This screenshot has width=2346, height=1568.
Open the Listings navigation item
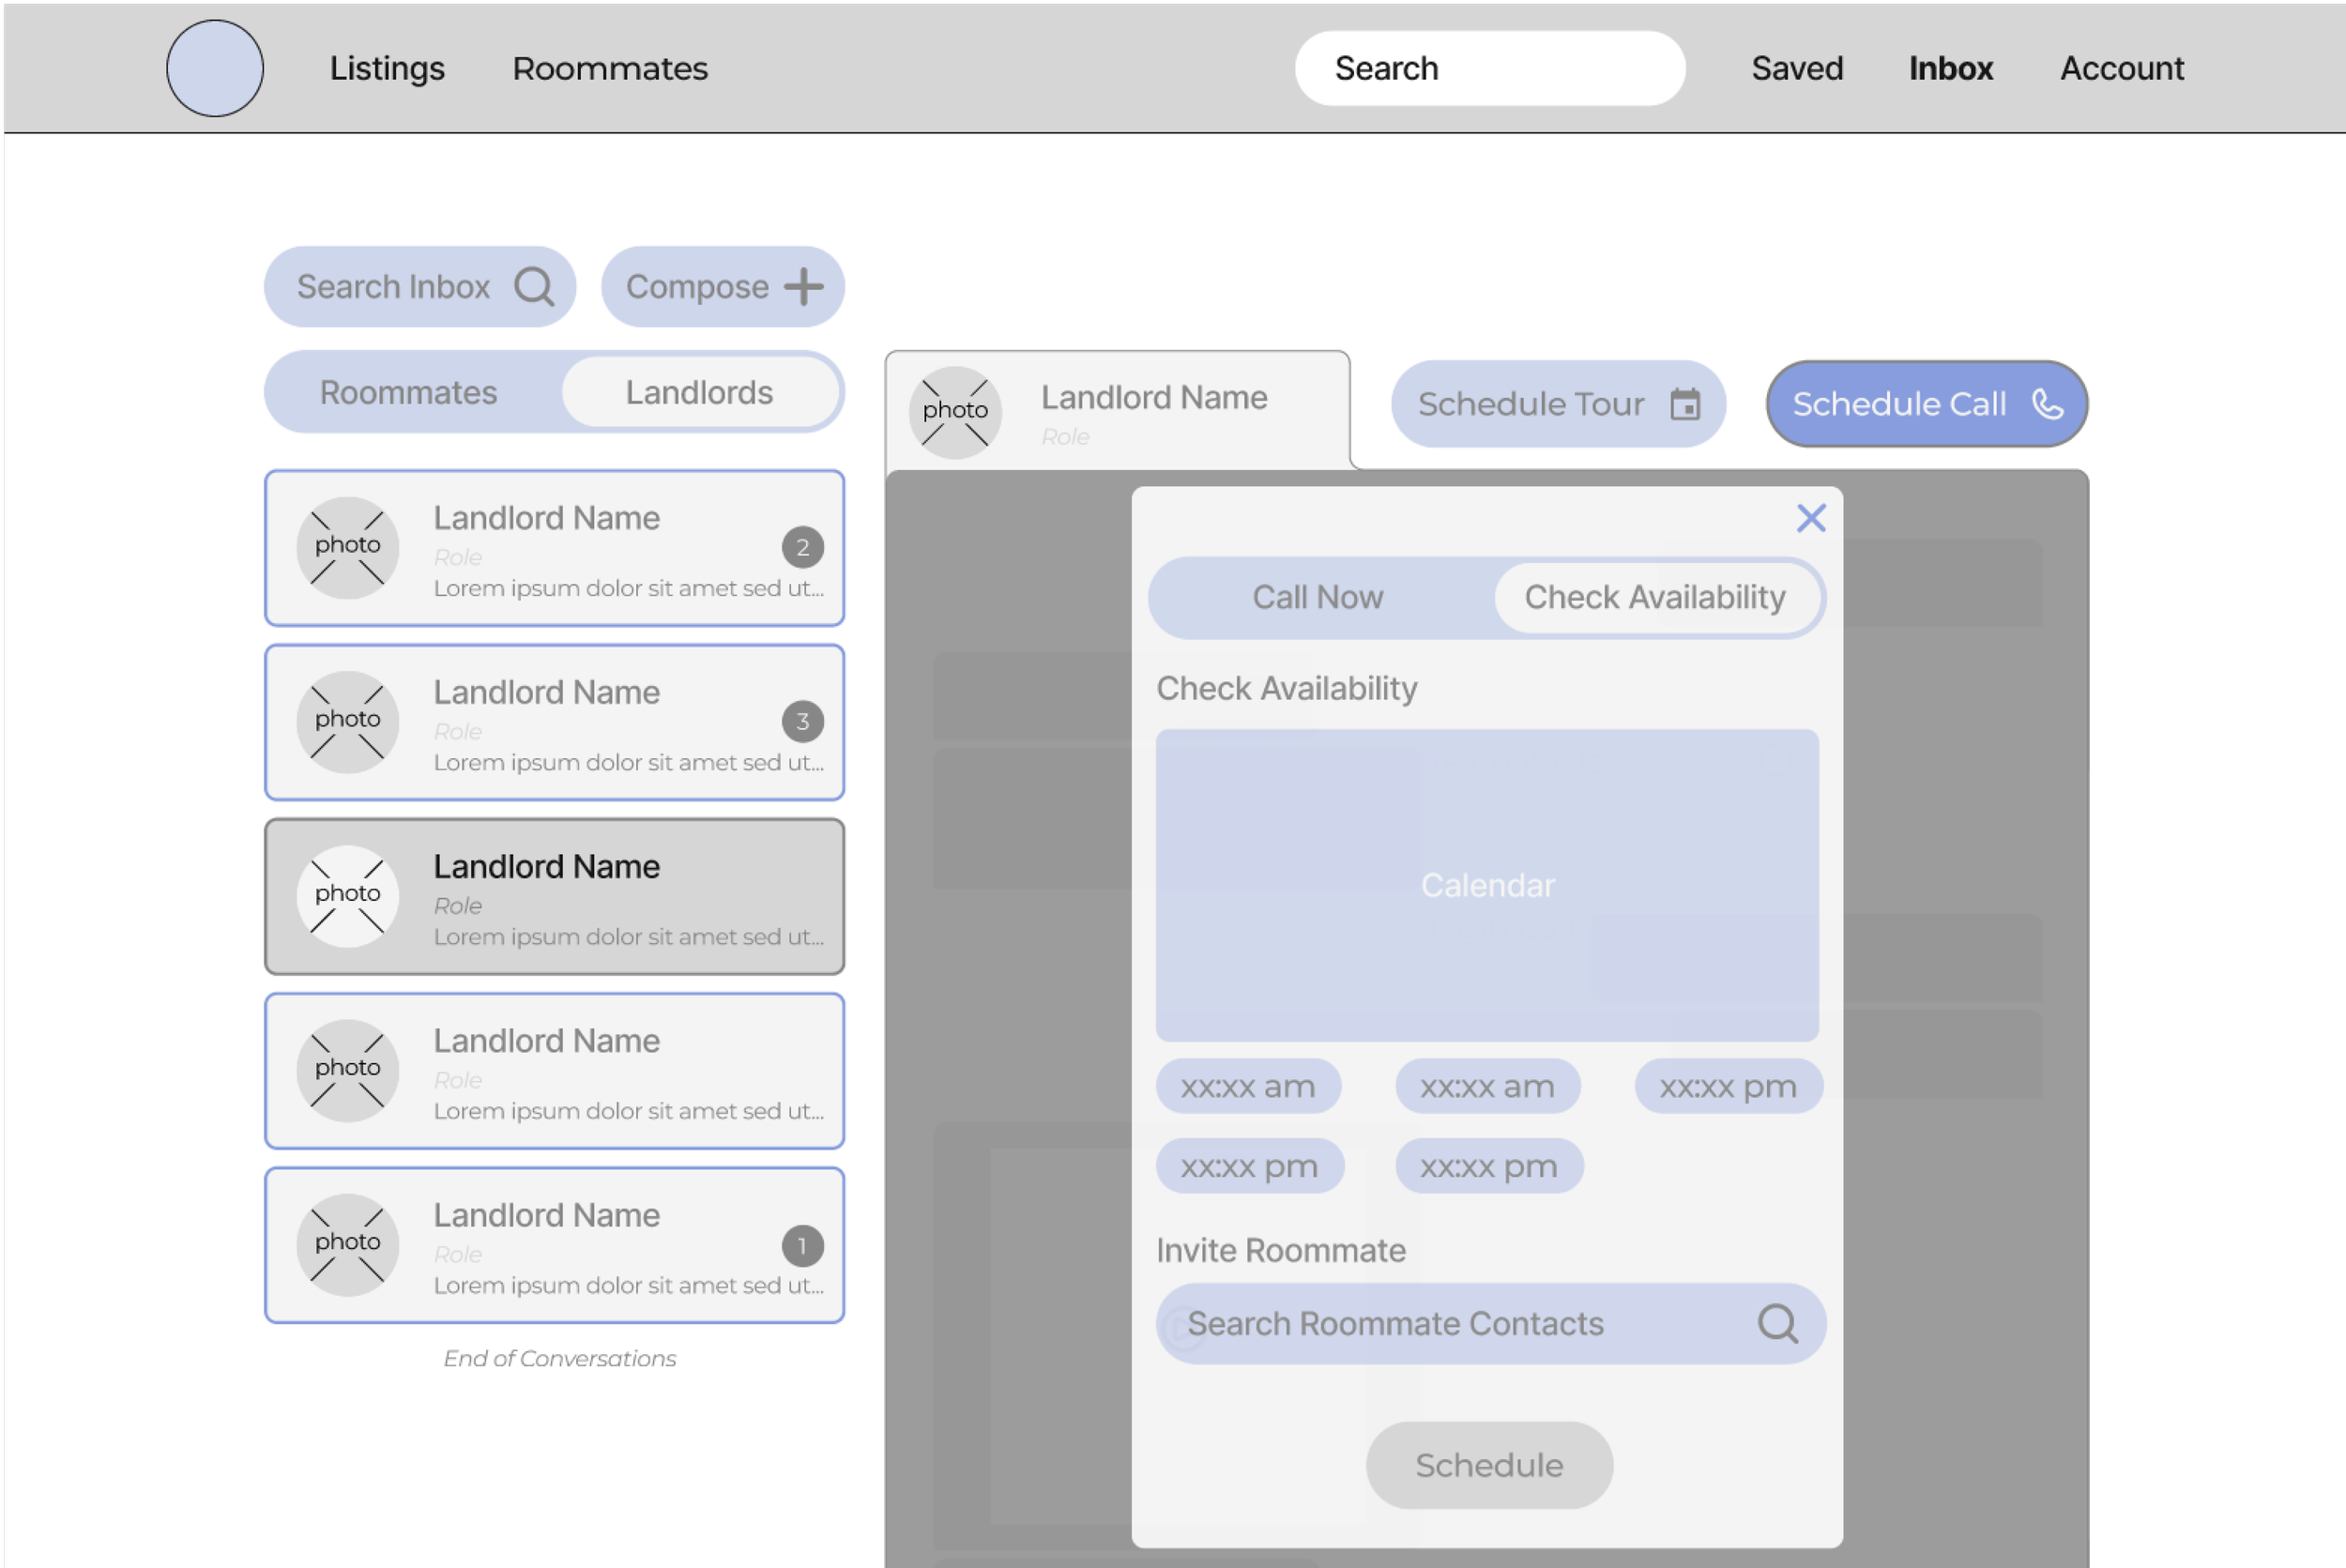pyautogui.click(x=387, y=68)
